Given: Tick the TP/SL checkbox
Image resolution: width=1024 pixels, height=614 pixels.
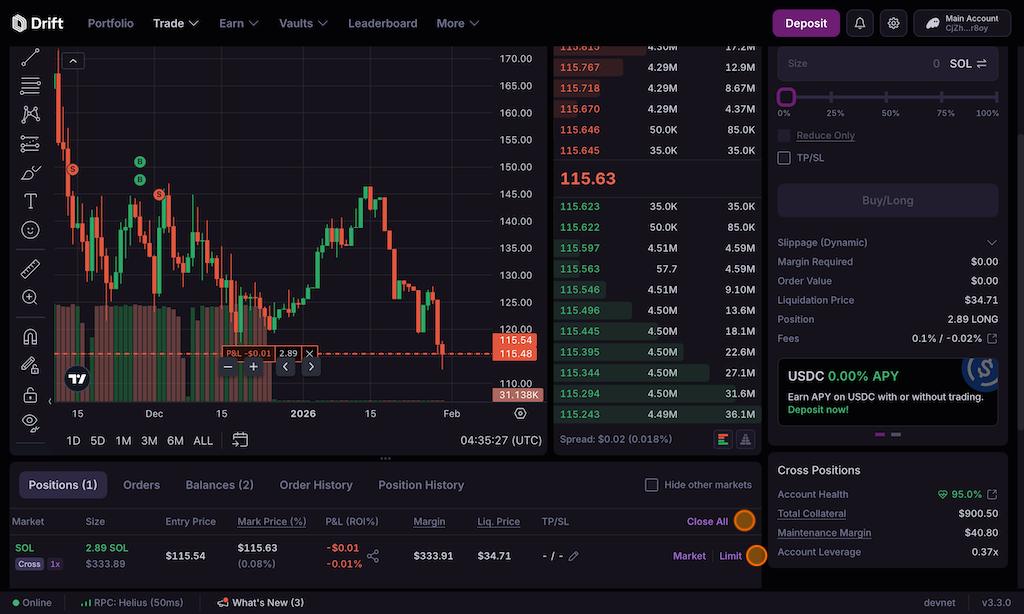Looking at the screenshot, I should pos(784,158).
